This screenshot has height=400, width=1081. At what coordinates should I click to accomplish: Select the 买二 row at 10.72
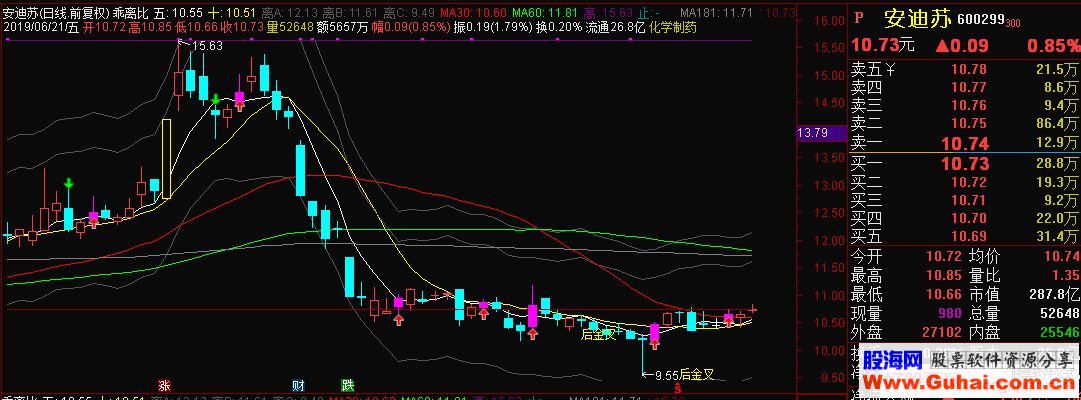tap(965, 183)
